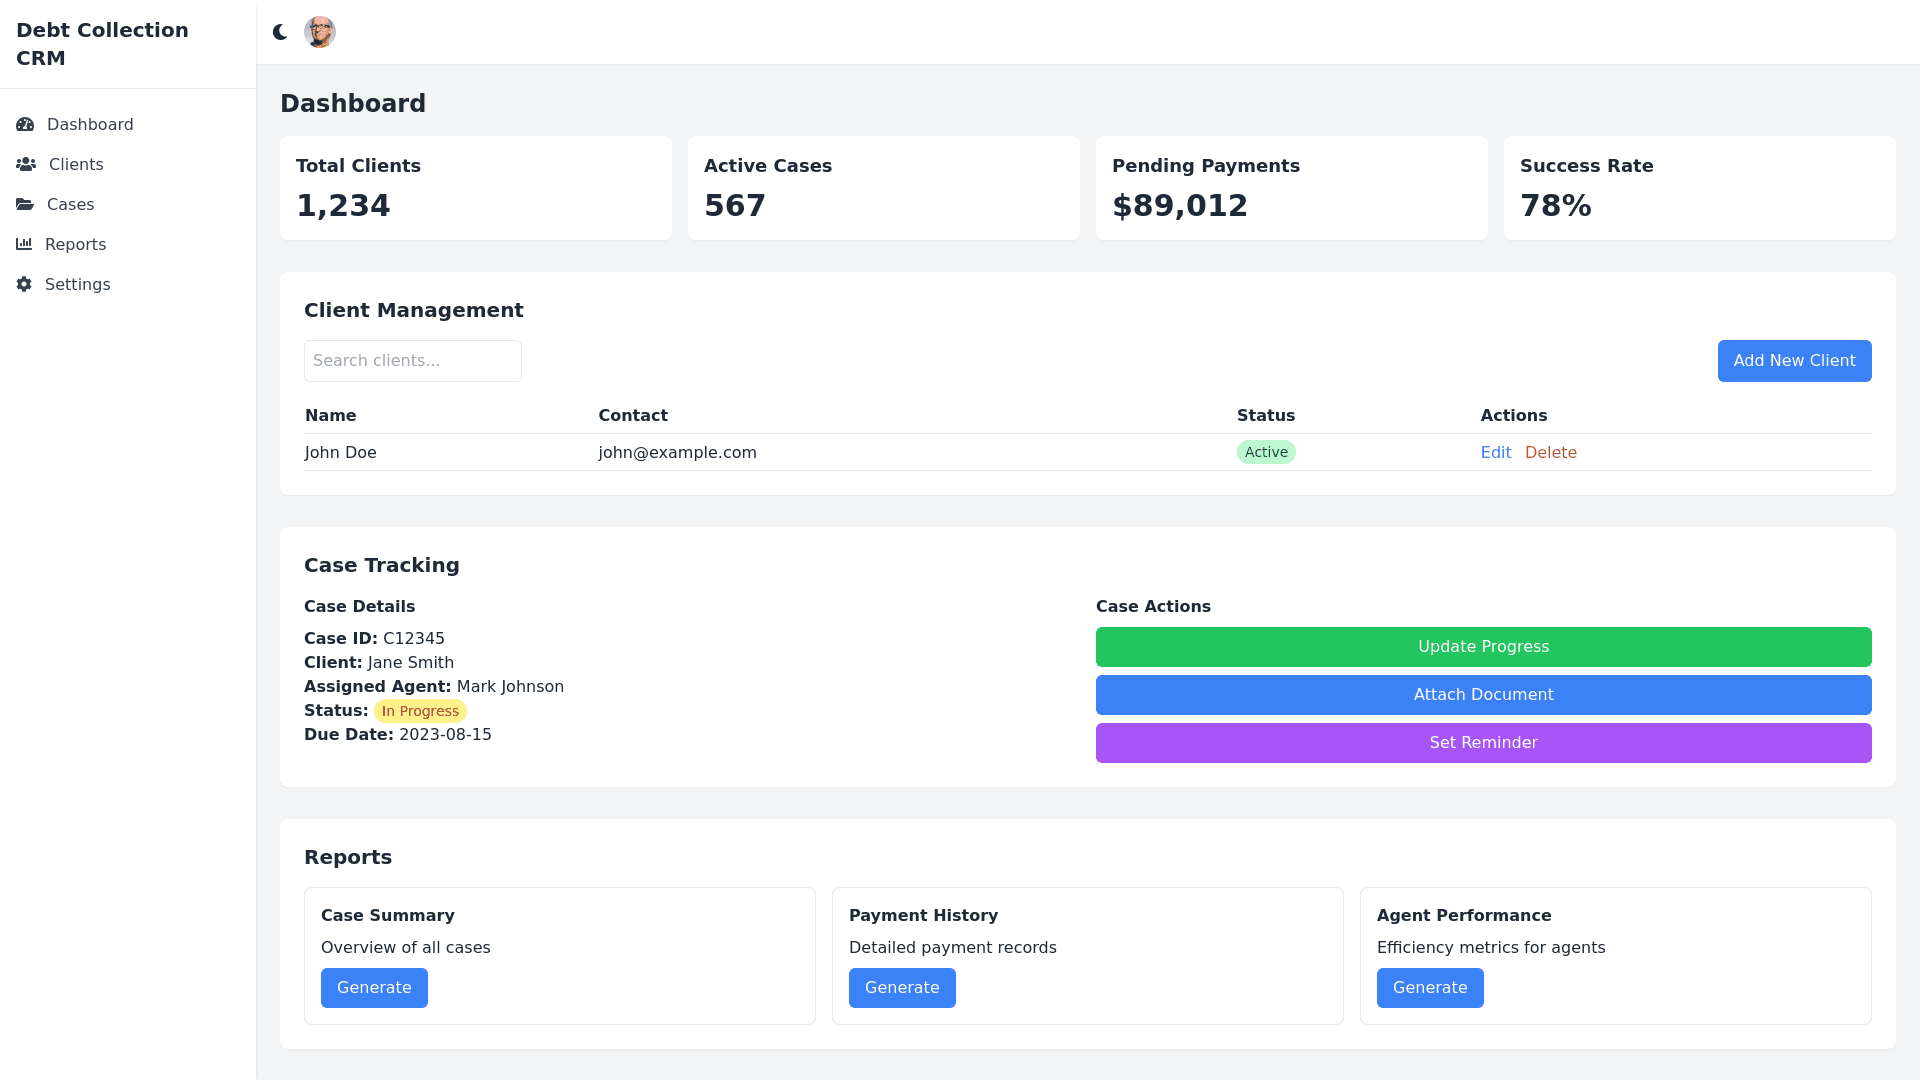Click the Settings gear icon in sidebar

click(24, 284)
